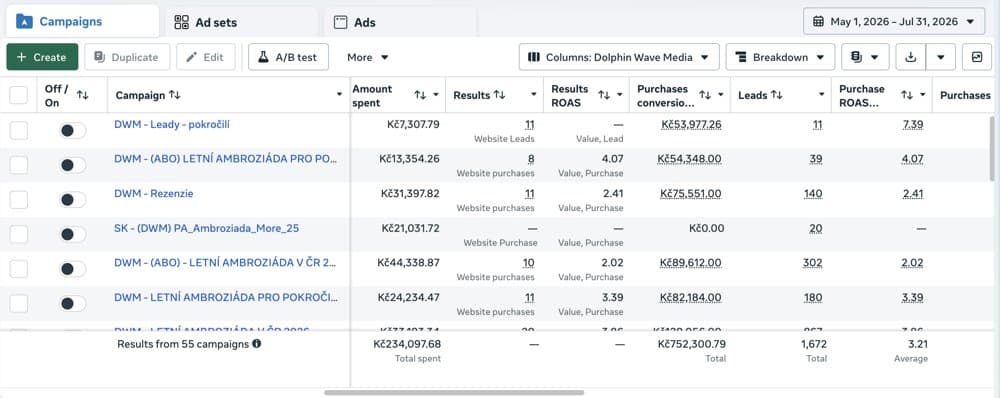Open the charts view icon button
1000x398 pixels.
tap(976, 57)
